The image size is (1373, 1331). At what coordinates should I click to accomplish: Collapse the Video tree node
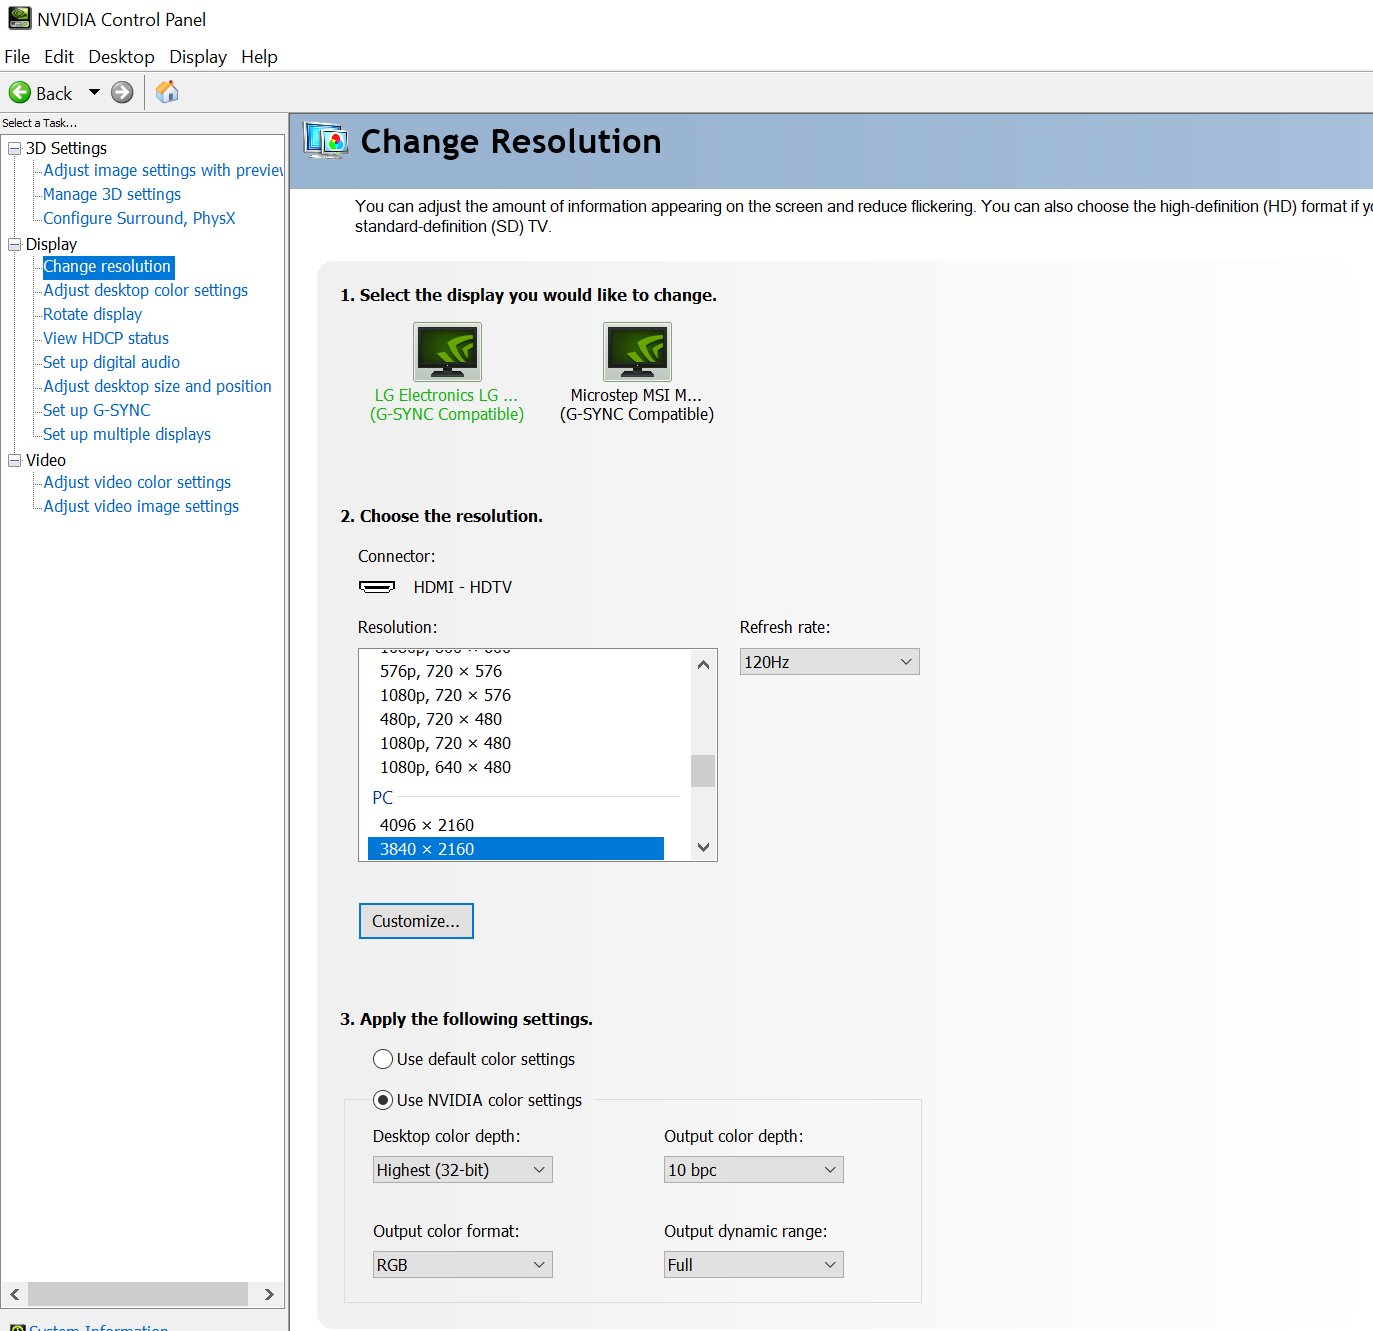15,460
